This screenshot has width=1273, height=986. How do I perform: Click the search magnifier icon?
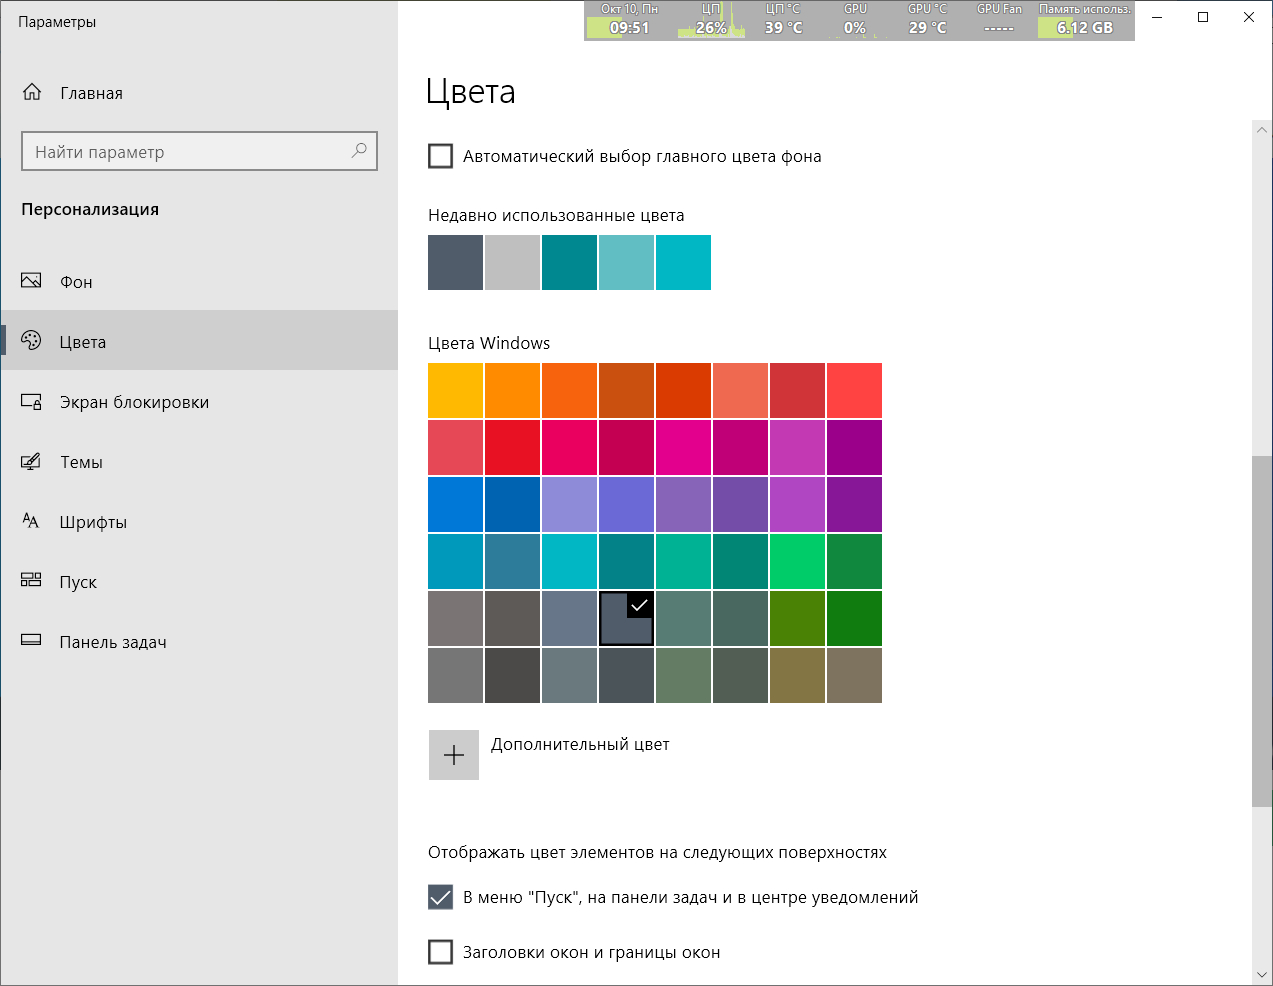click(x=359, y=151)
